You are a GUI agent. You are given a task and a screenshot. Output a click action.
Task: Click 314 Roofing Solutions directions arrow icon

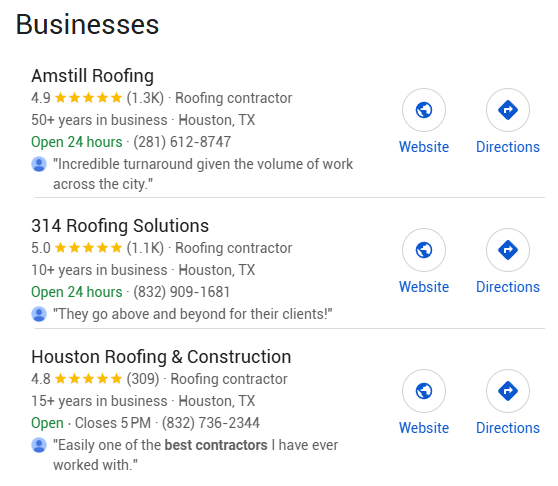tap(508, 250)
